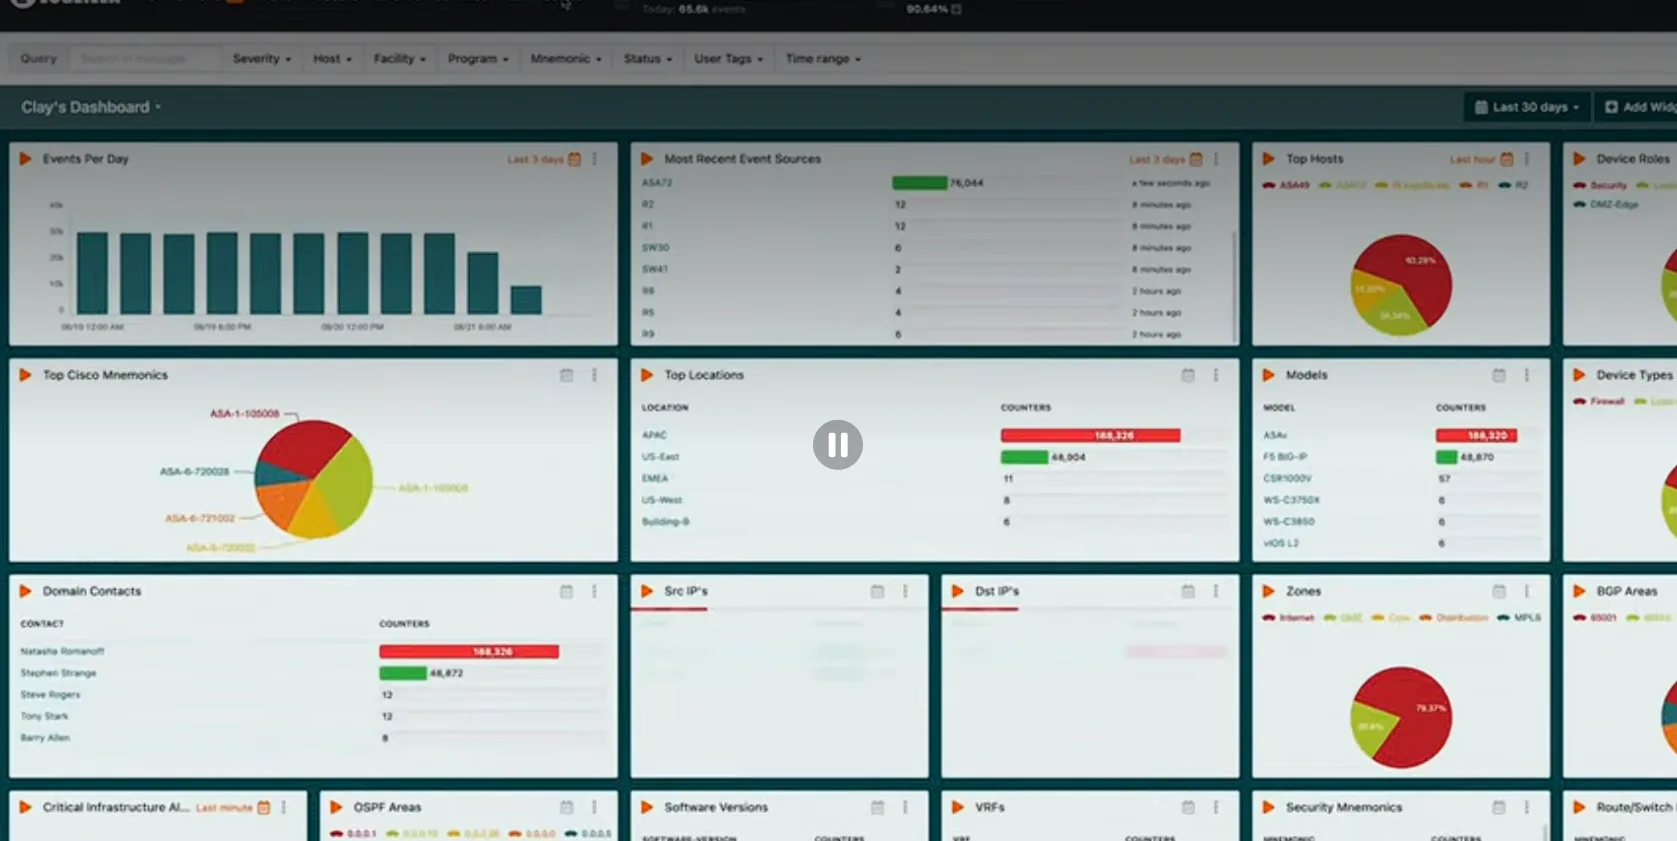Click the Top Locations calendar icon
The image size is (1677, 841).
point(1188,375)
